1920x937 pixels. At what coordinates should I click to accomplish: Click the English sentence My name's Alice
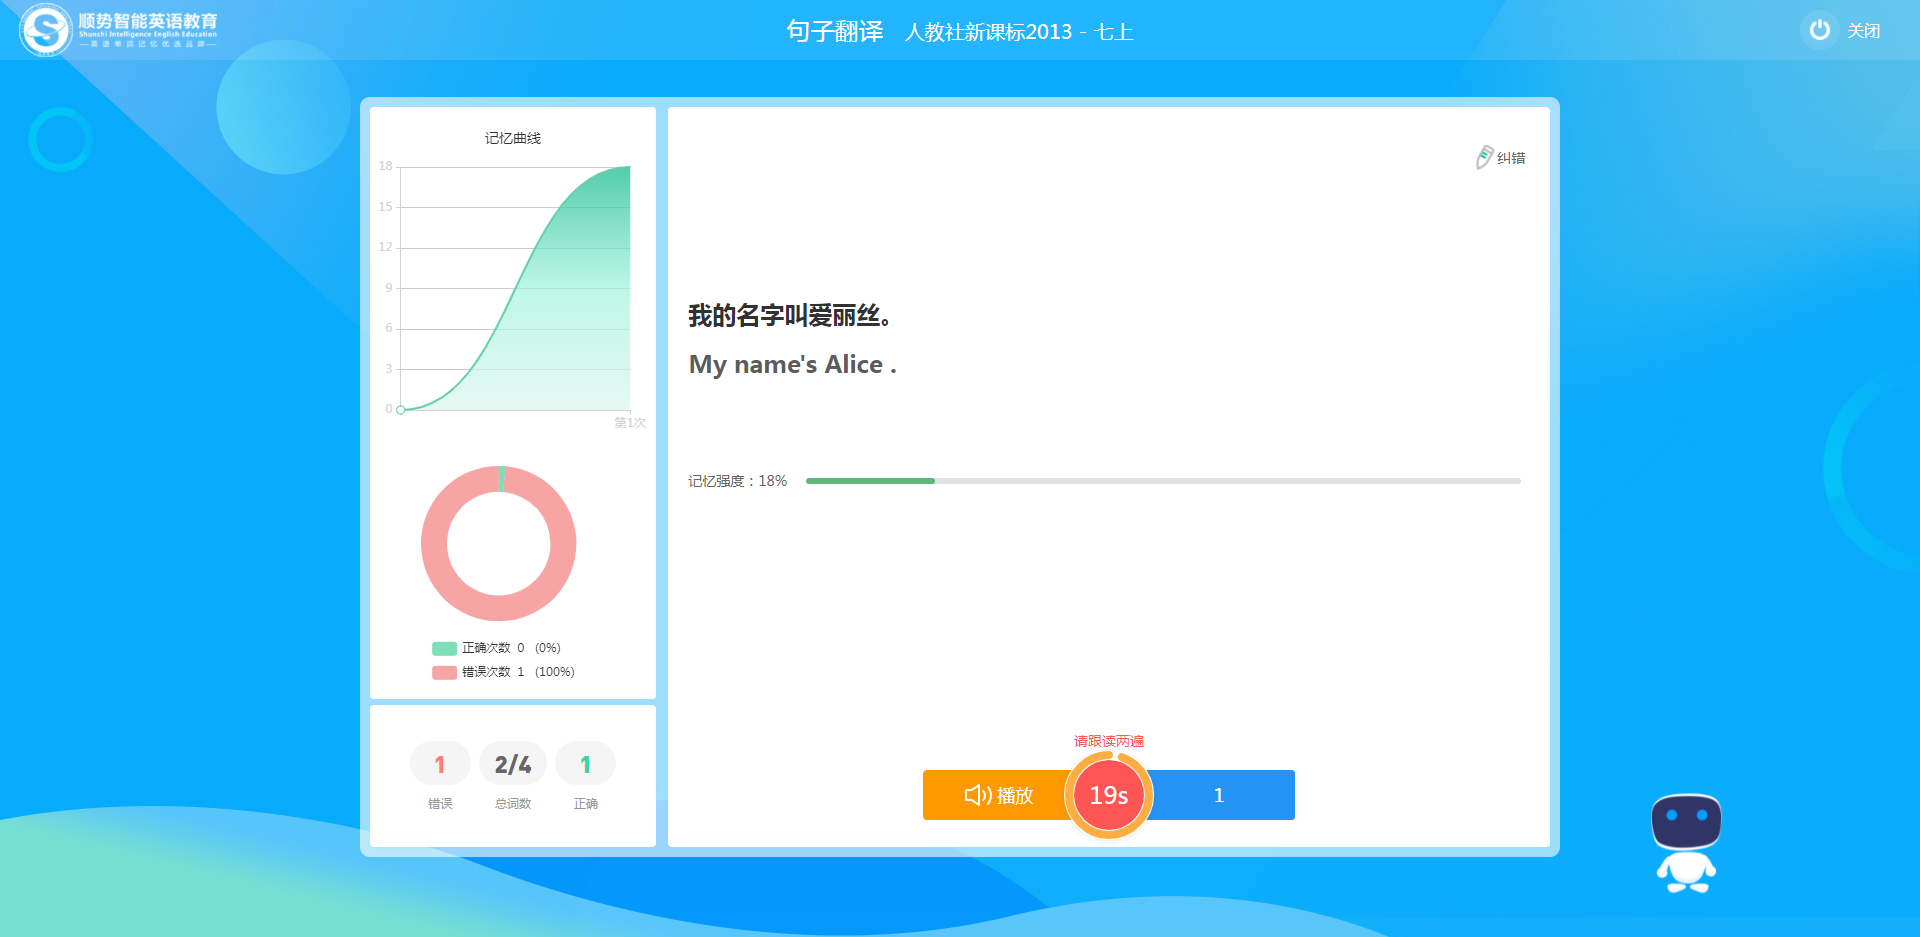click(x=792, y=365)
